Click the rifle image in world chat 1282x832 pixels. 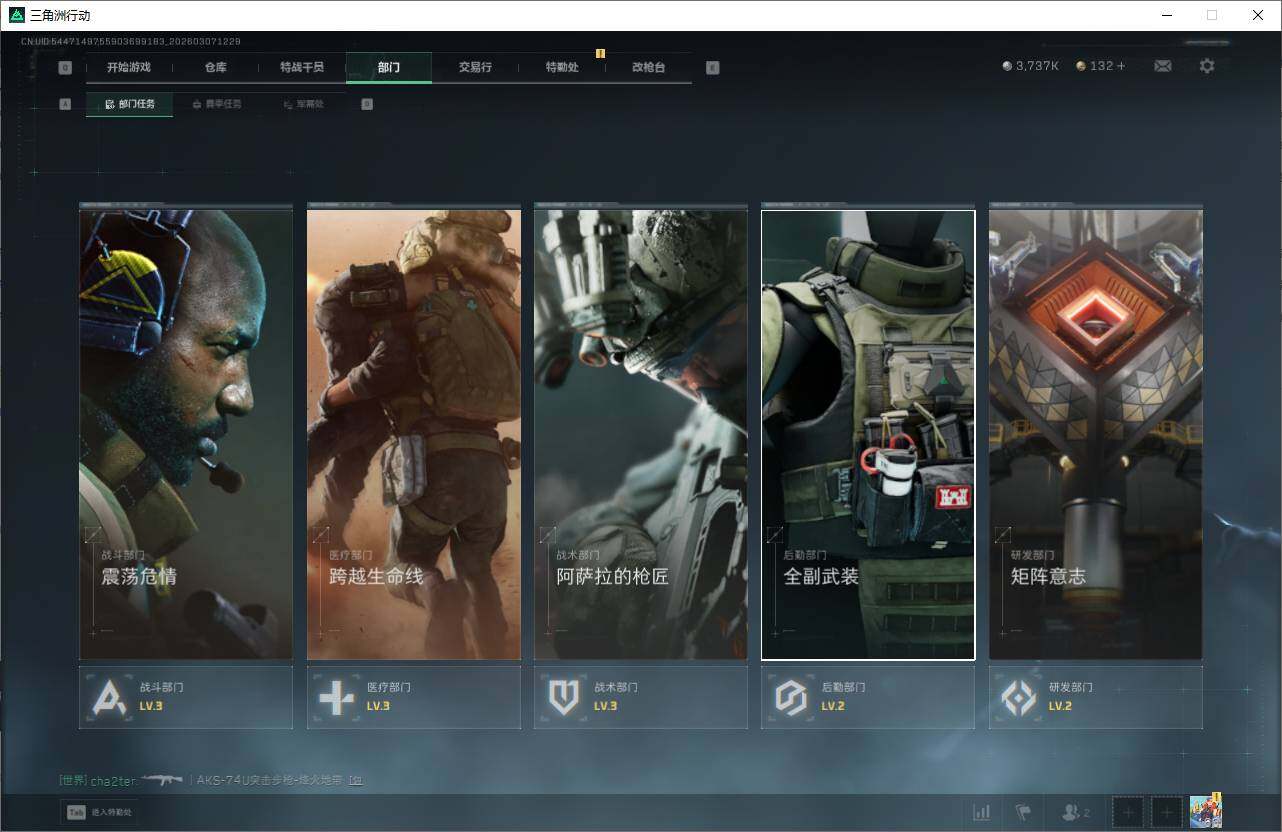click(162, 779)
